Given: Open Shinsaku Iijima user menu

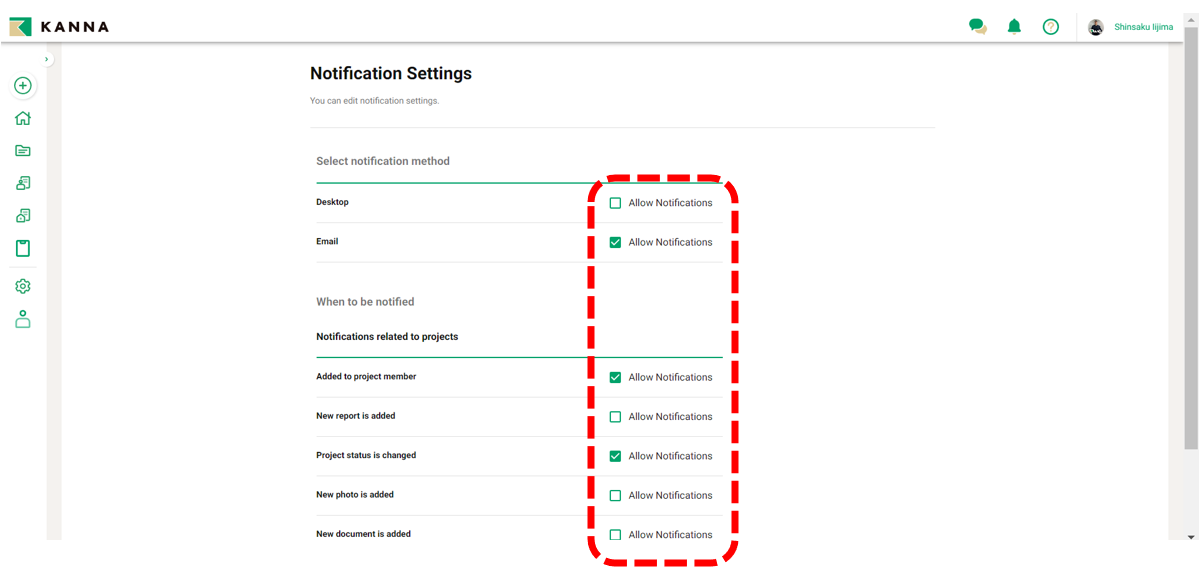Looking at the screenshot, I should 1143,27.
